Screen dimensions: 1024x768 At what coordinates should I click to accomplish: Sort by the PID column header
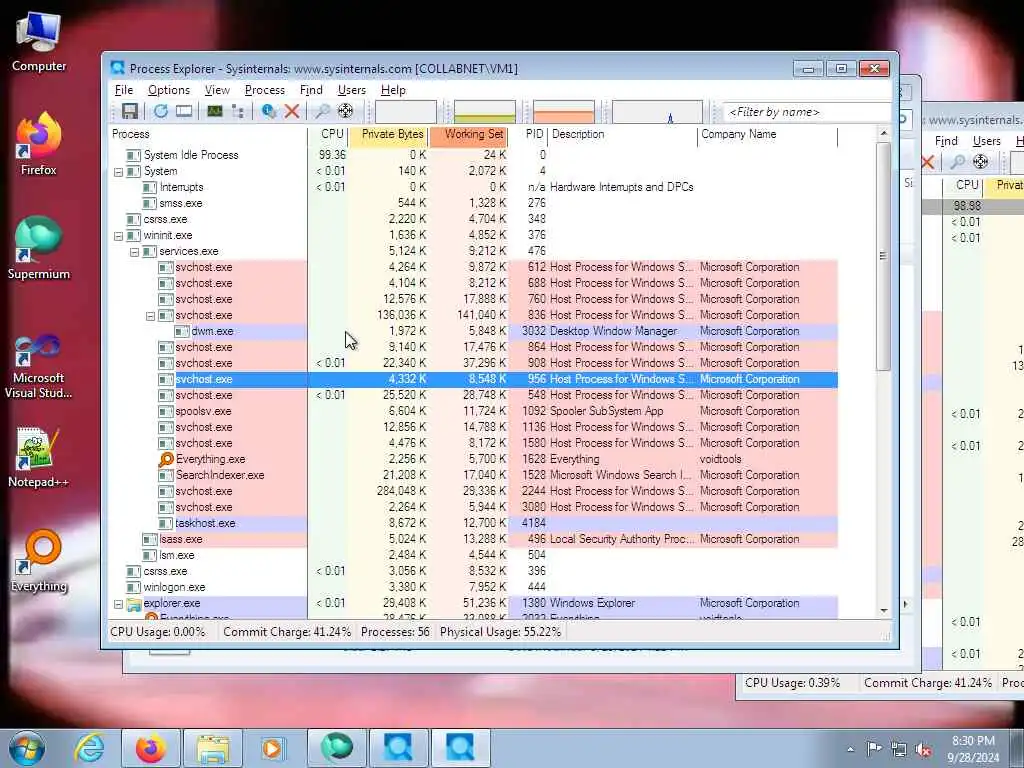point(529,135)
